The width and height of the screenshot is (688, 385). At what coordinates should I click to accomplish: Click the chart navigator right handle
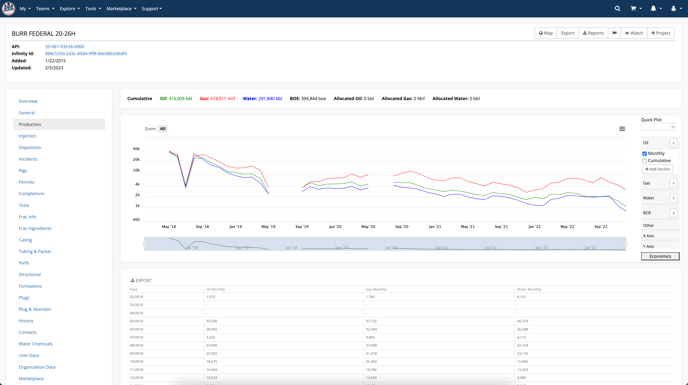pos(626,244)
